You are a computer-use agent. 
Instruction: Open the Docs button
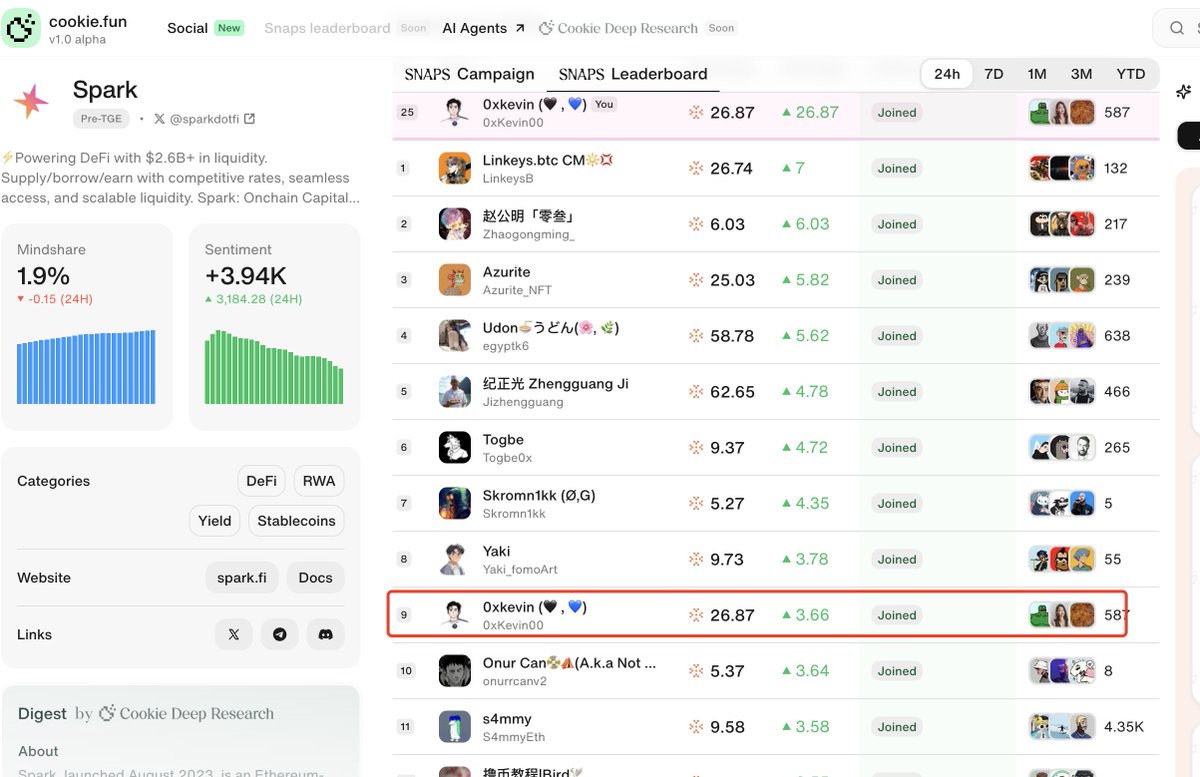(315, 578)
